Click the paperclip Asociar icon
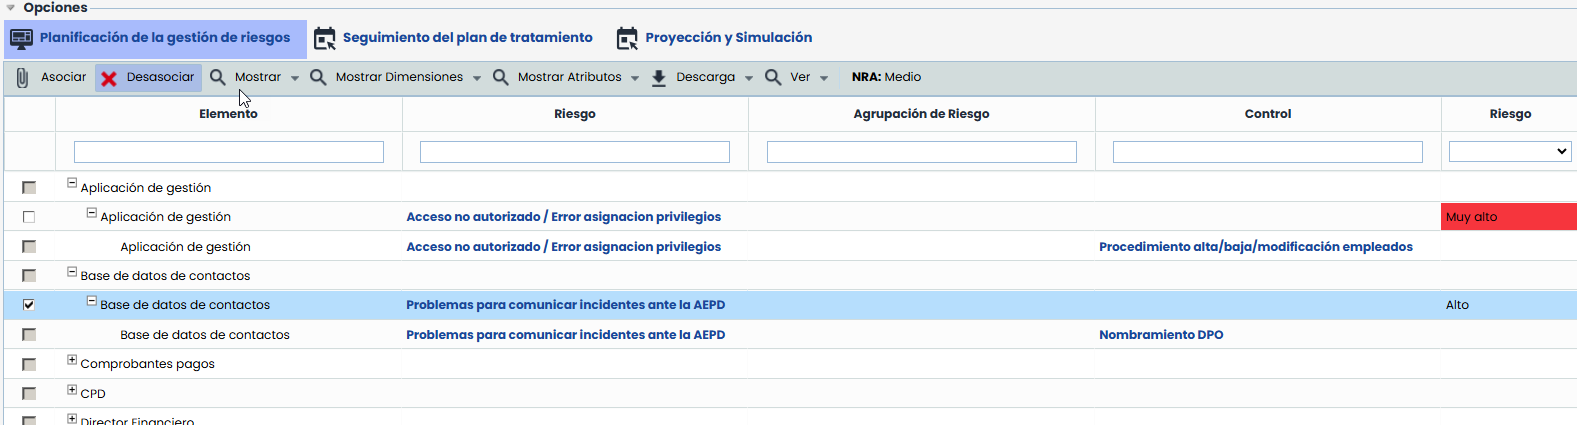The height and width of the screenshot is (425, 1577). click(22, 77)
